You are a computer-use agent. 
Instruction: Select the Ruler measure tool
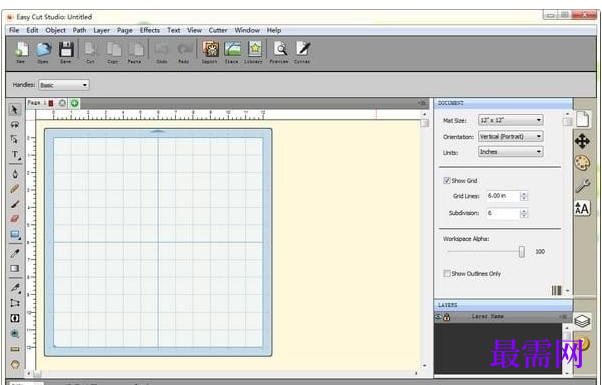click(x=15, y=349)
